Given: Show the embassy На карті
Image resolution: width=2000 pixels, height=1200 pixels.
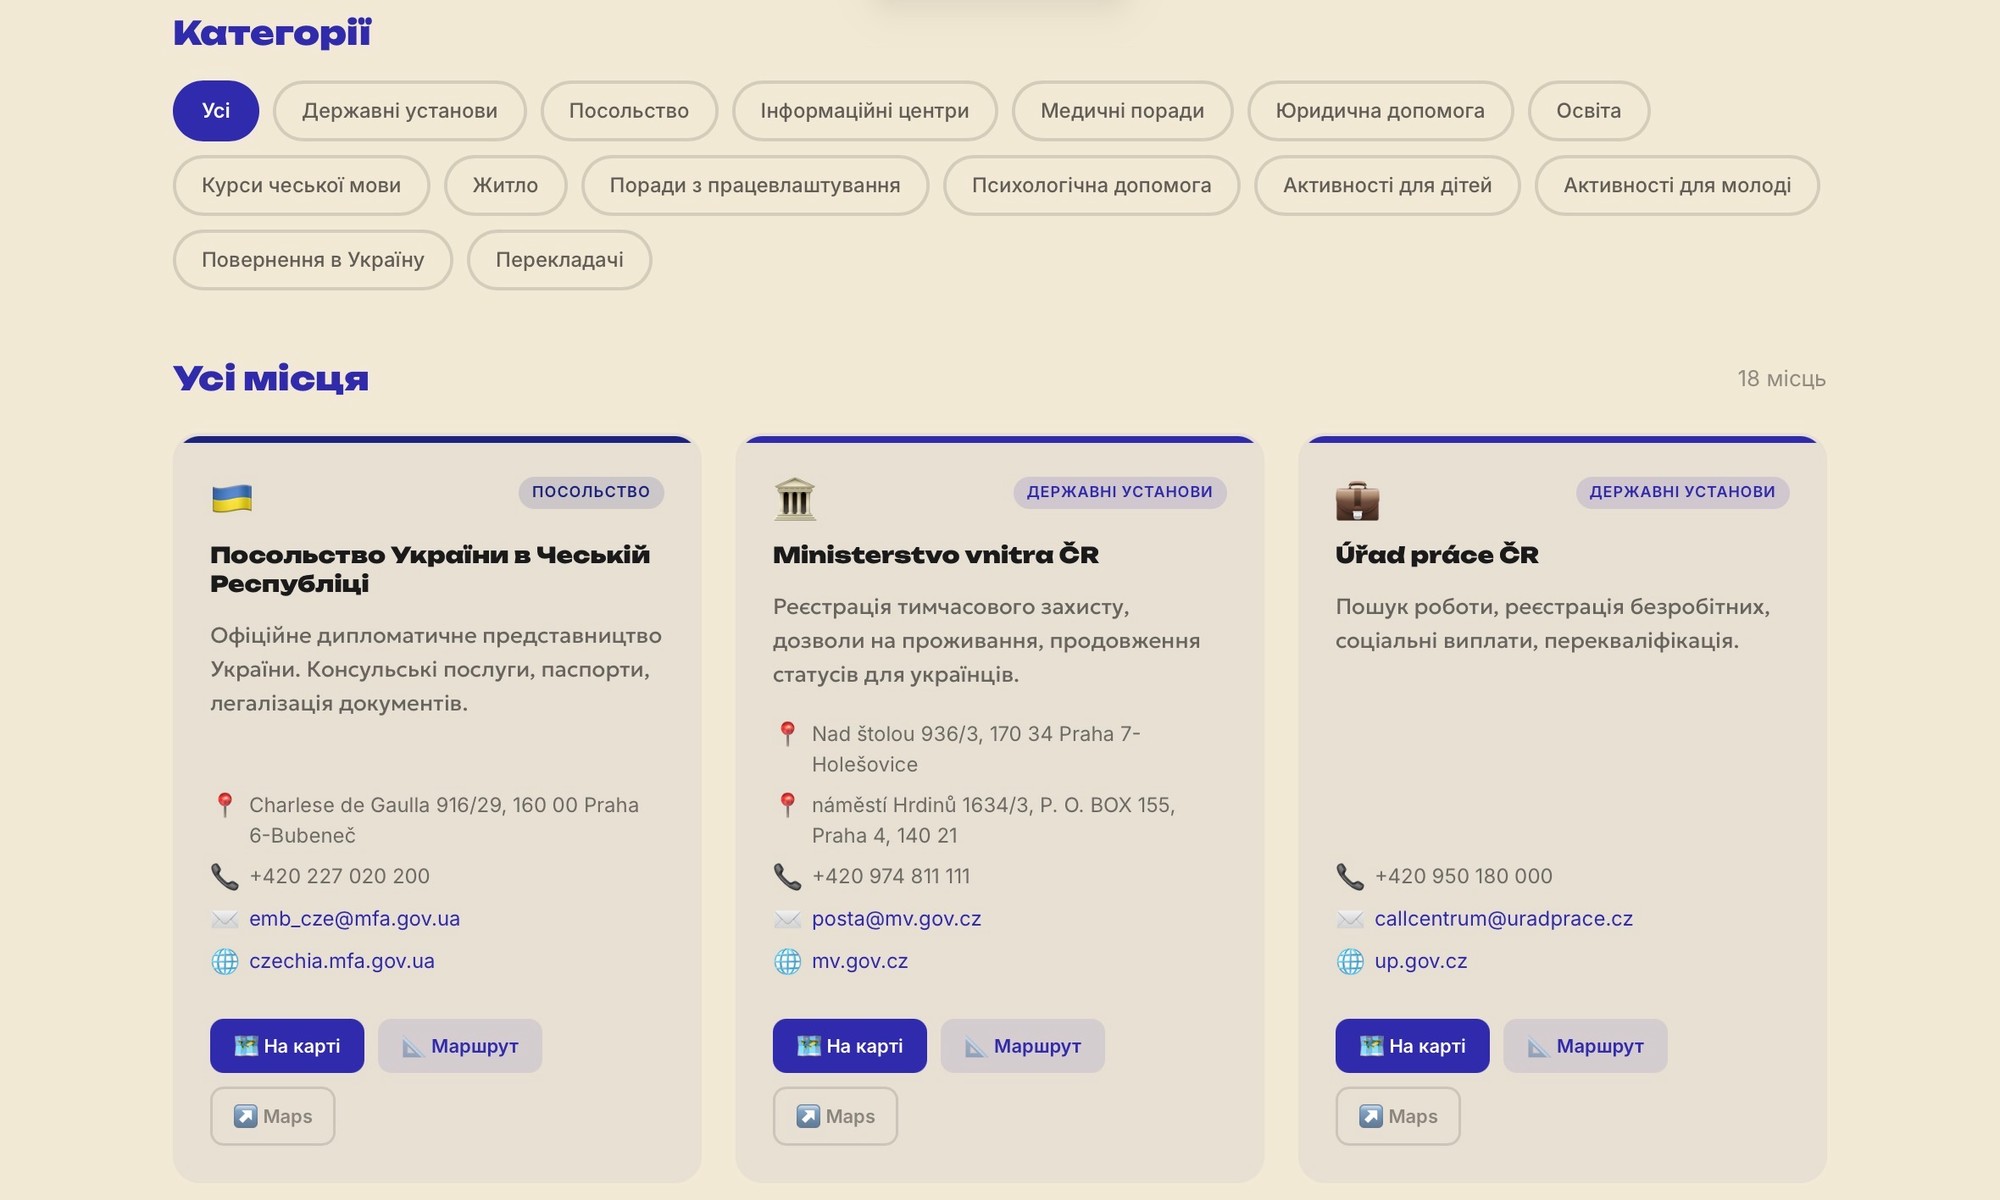Looking at the screenshot, I should point(287,1046).
